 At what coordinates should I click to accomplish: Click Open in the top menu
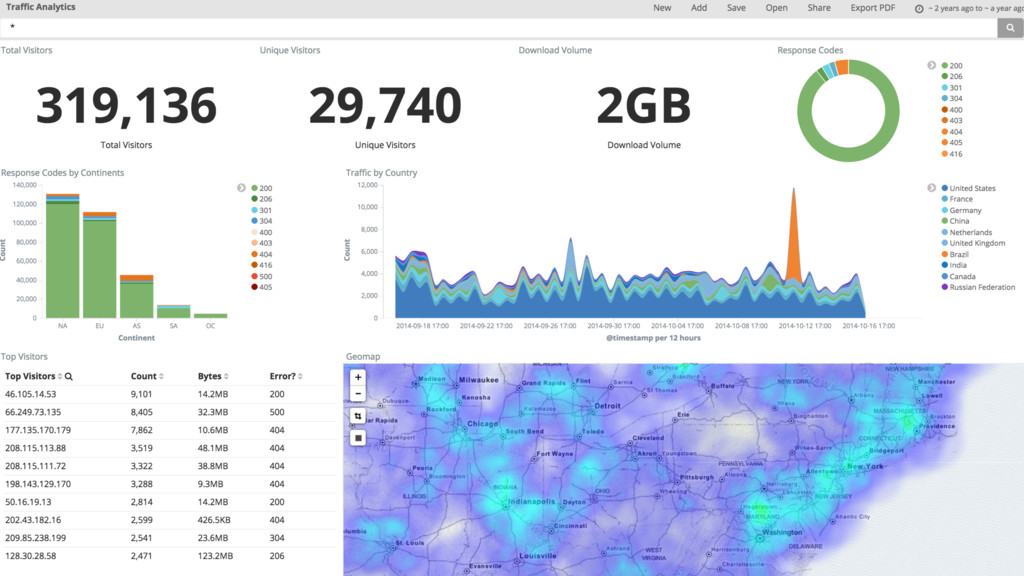click(776, 8)
